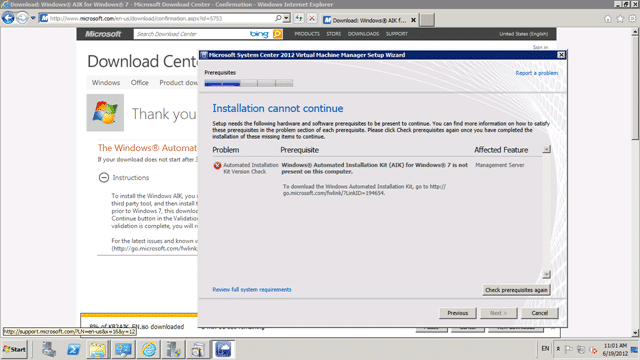
Task: Open the DOWNLOADS menu item
Action: (x=363, y=34)
